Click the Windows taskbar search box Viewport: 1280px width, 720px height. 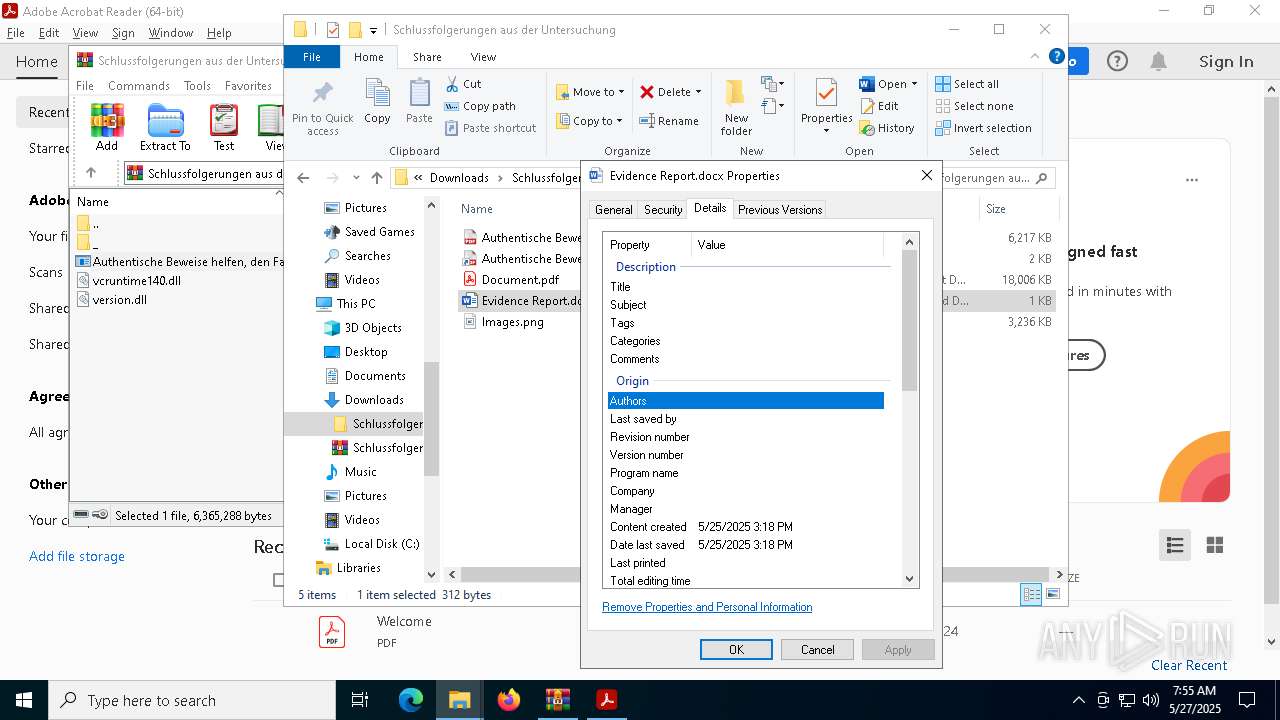[192, 700]
